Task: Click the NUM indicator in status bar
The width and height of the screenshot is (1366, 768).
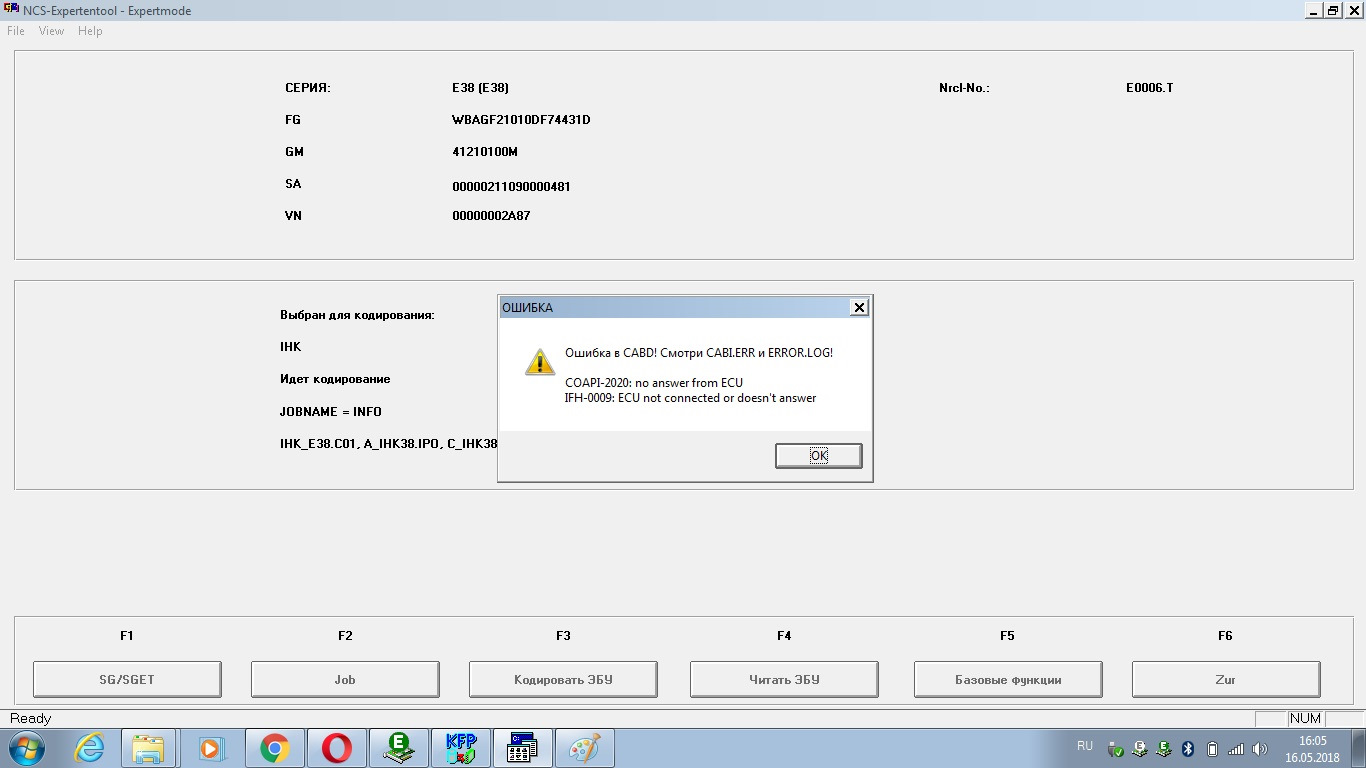Action: [1305, 718]
